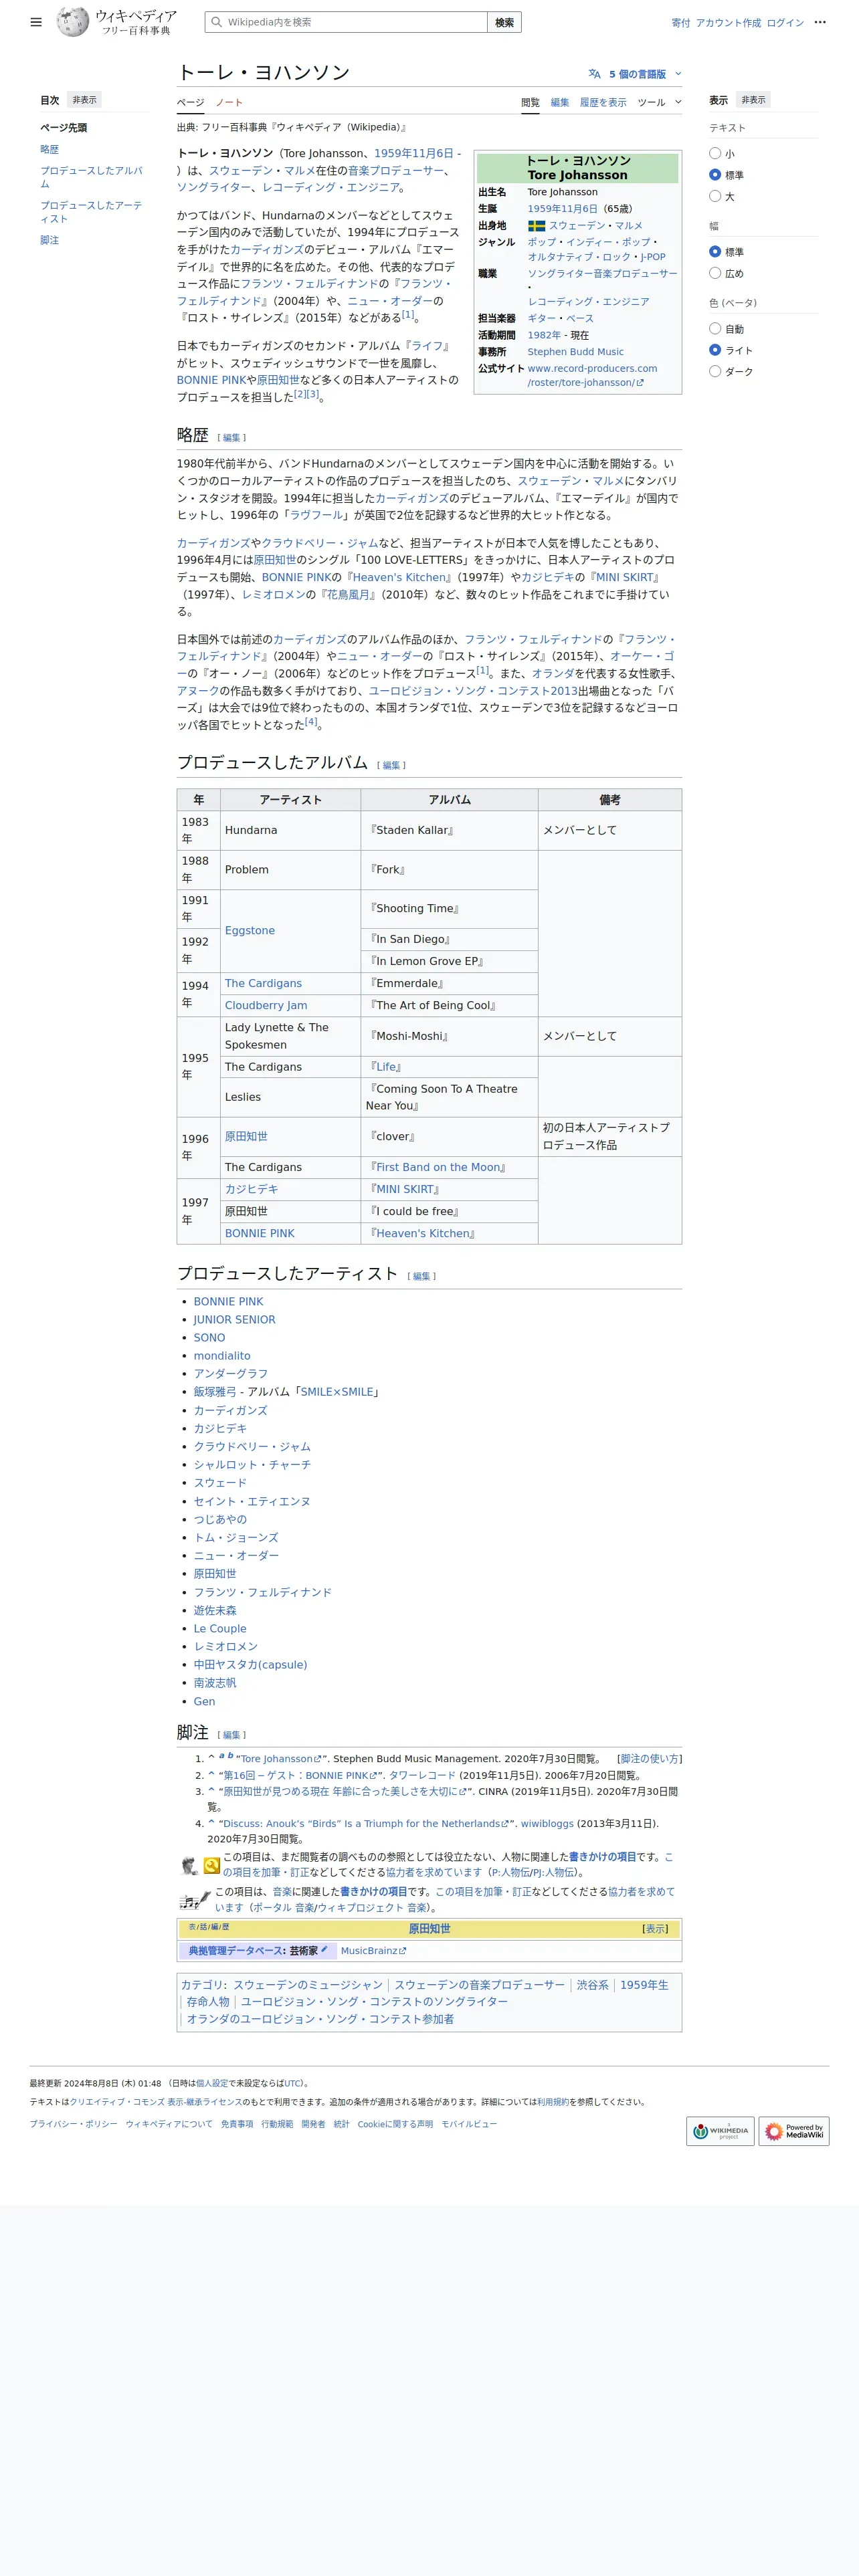Open the MusicBrainz external link
The image size is (859, 2576).
click(x=373, y=1950)
